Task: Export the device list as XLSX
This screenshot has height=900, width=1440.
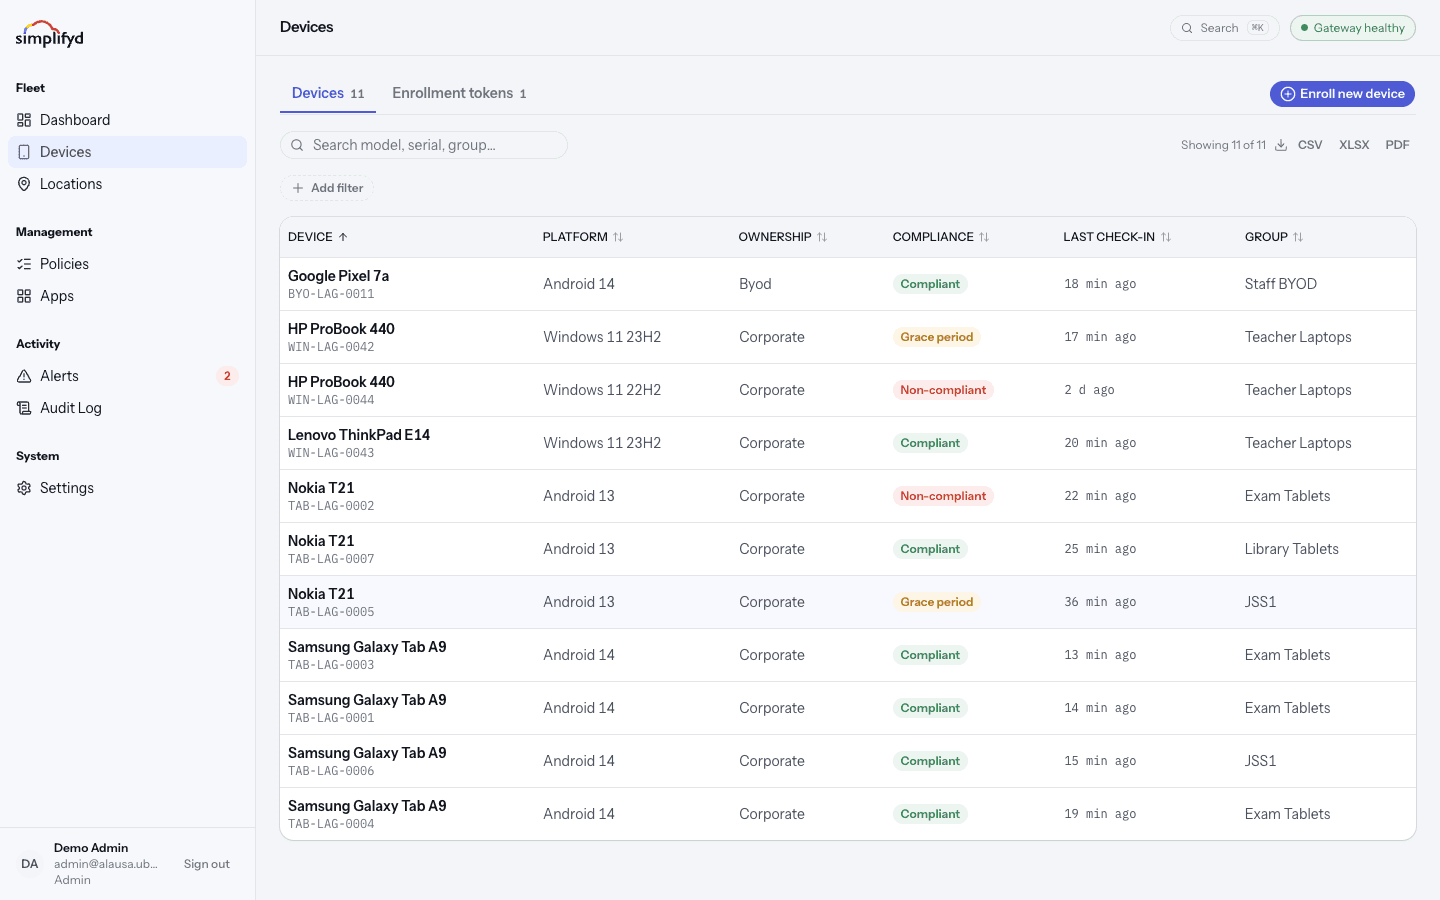Action: (x=1354, y=145)
